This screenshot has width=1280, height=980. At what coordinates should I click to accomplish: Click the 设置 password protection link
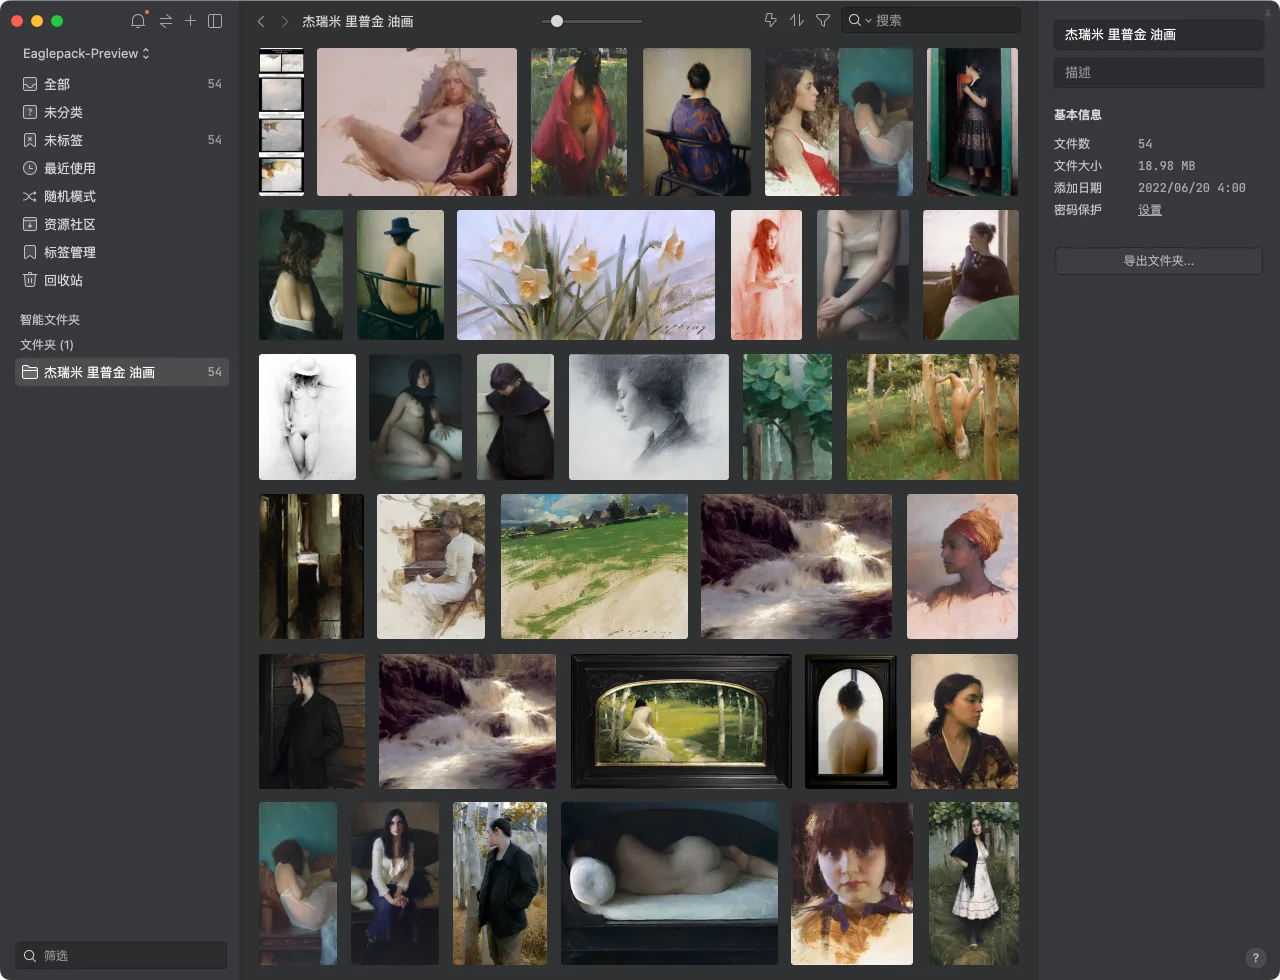(1150, 210)
